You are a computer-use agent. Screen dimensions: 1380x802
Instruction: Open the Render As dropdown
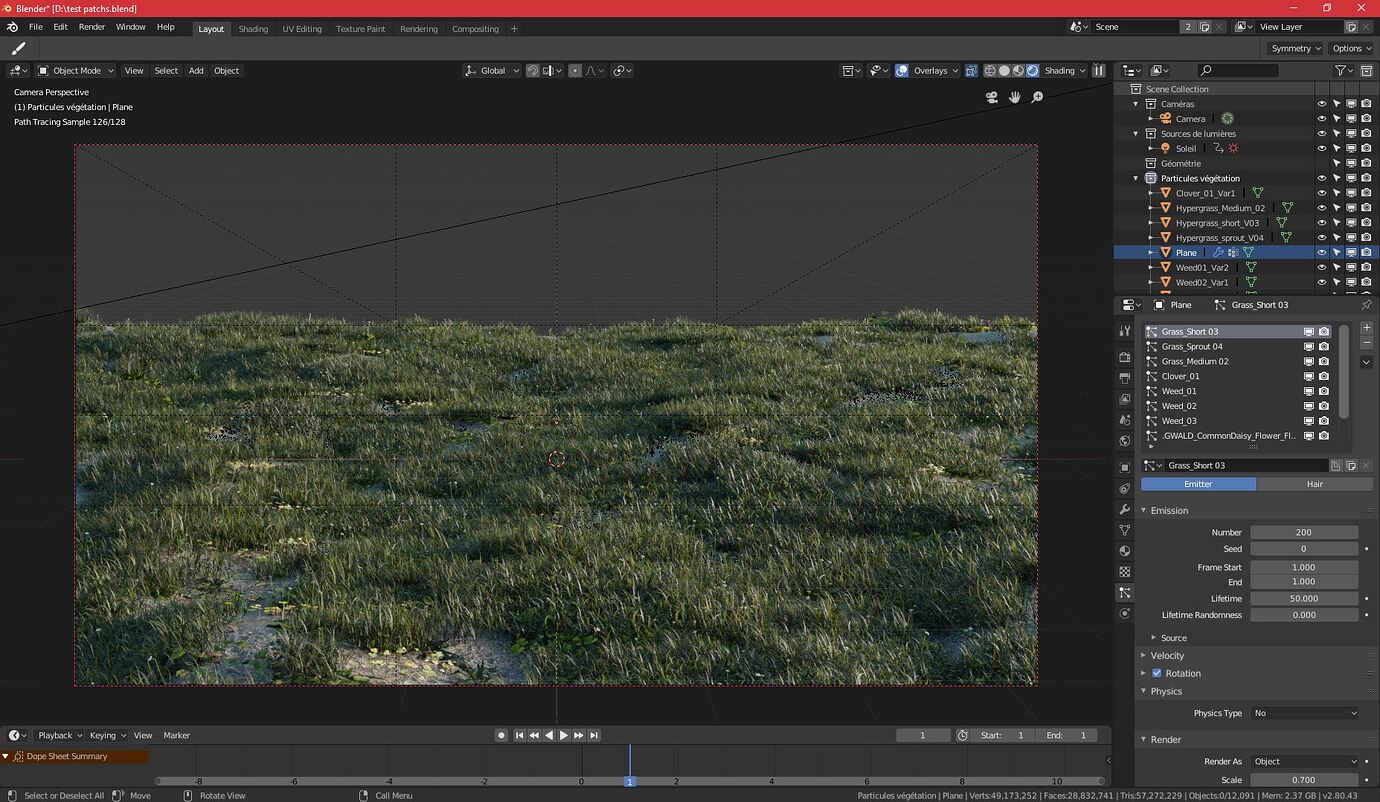tap(1305, 761)
